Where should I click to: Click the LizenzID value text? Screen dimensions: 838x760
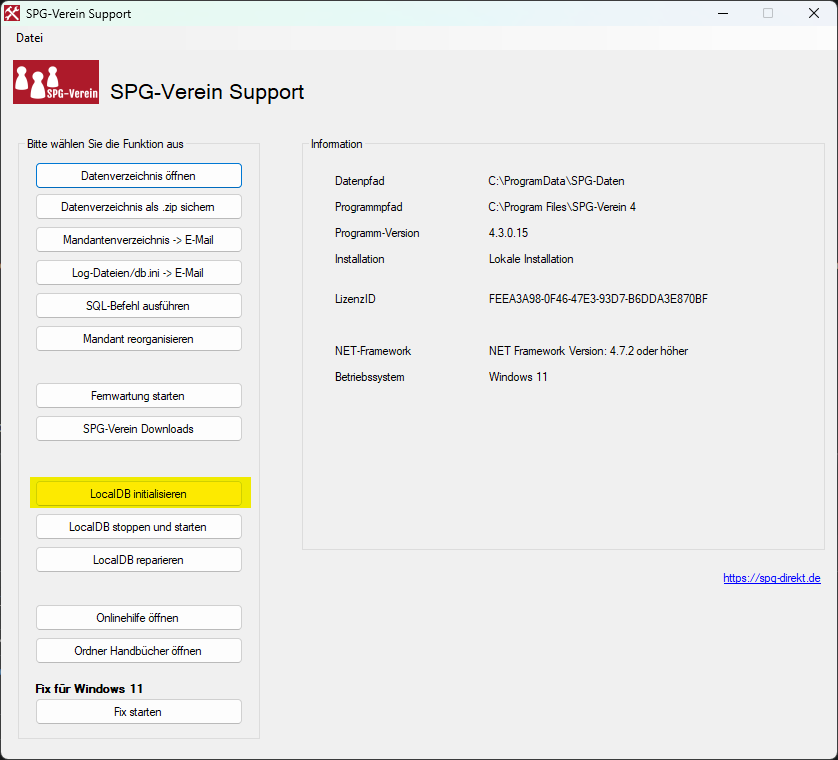coord(598,299)
